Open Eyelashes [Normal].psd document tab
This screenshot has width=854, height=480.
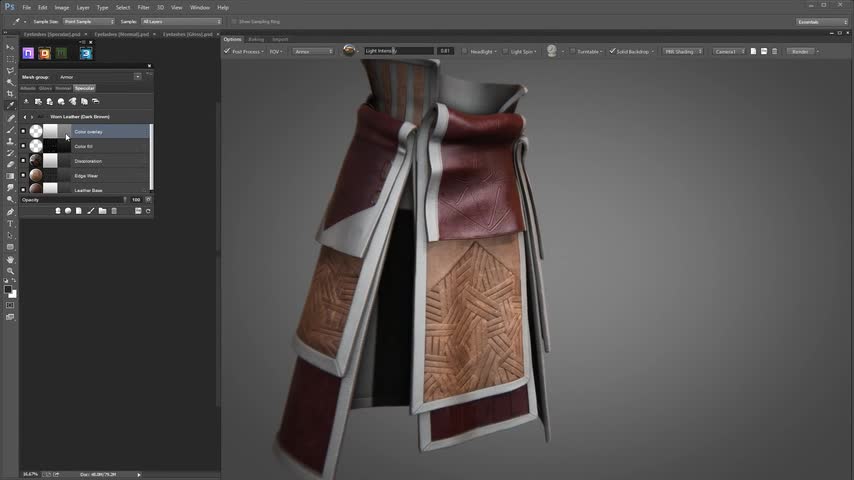pos(121,34)
